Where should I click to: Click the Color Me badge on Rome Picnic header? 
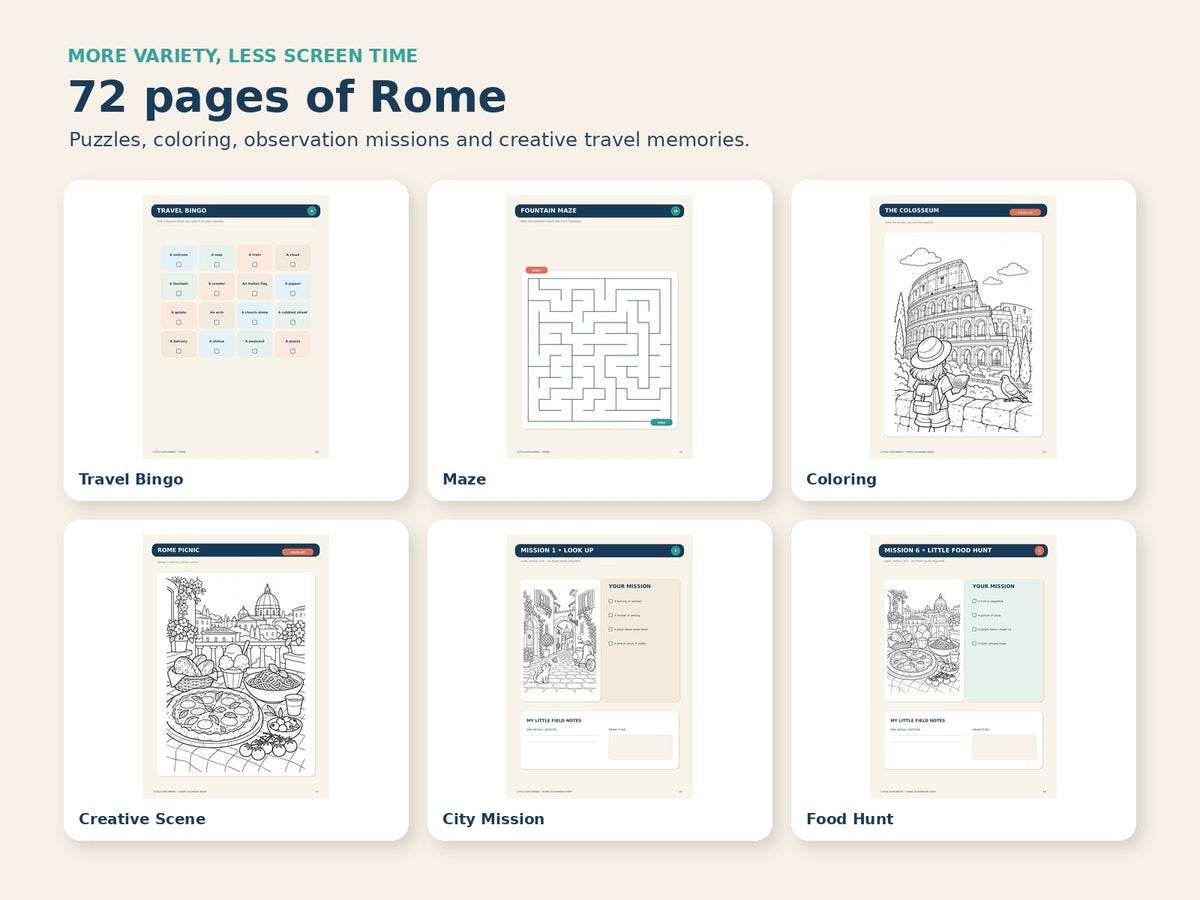pyautogui.click(x=298, y=552)
